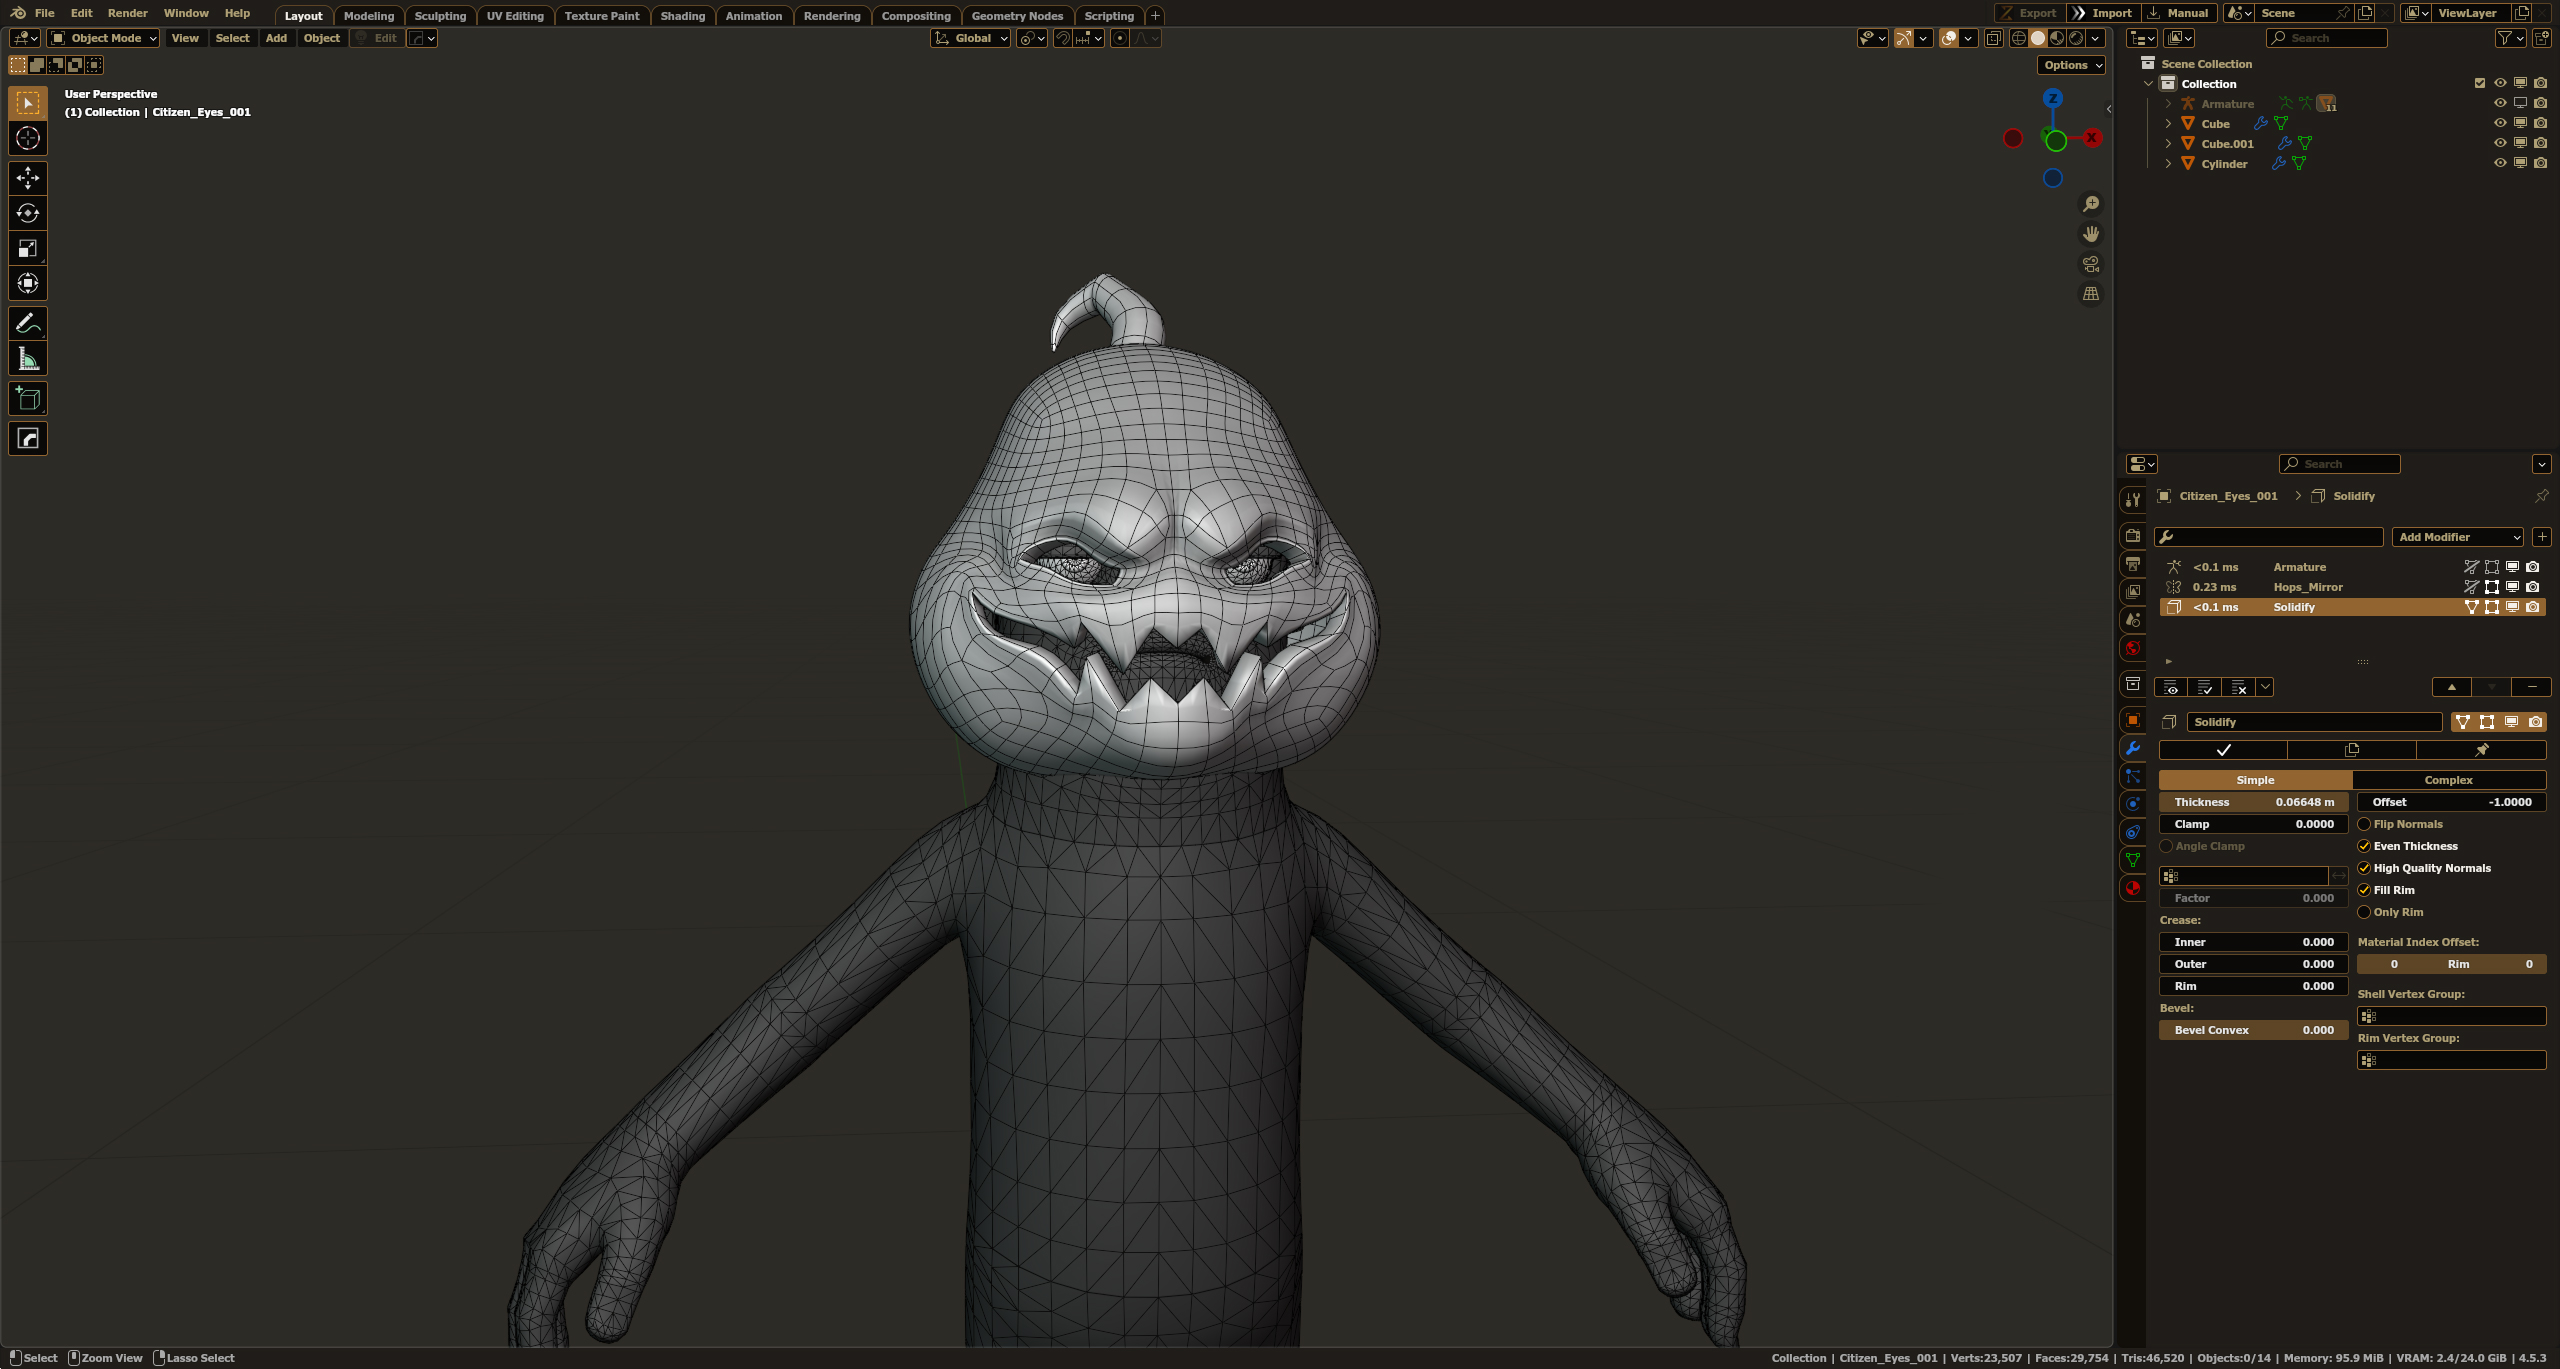Open the Modifiers properties tab
2560x1369 pixels.
tap(2133, 748)
